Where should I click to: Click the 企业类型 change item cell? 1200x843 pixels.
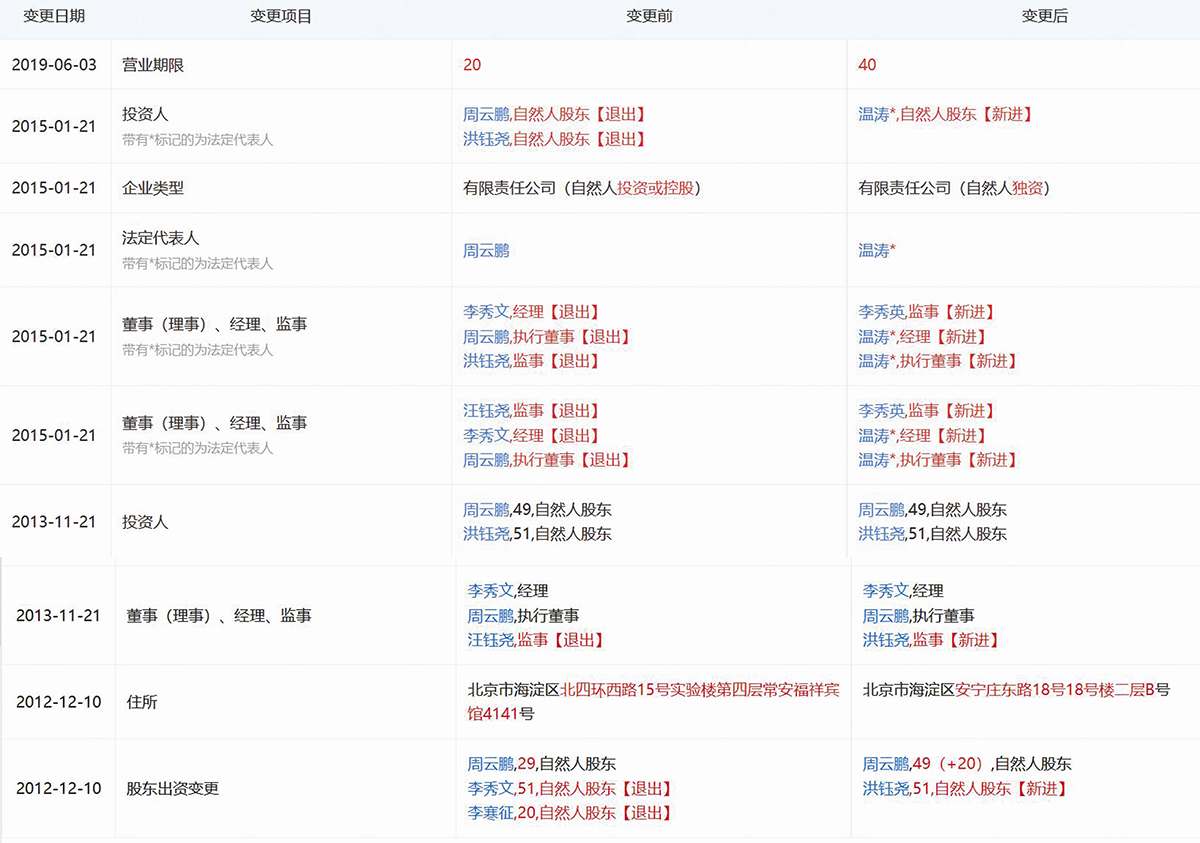click(x=153, y=188)
